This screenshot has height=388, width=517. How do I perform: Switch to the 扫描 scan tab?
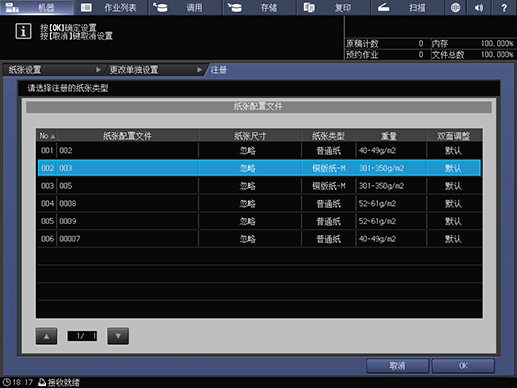(408, 7)
